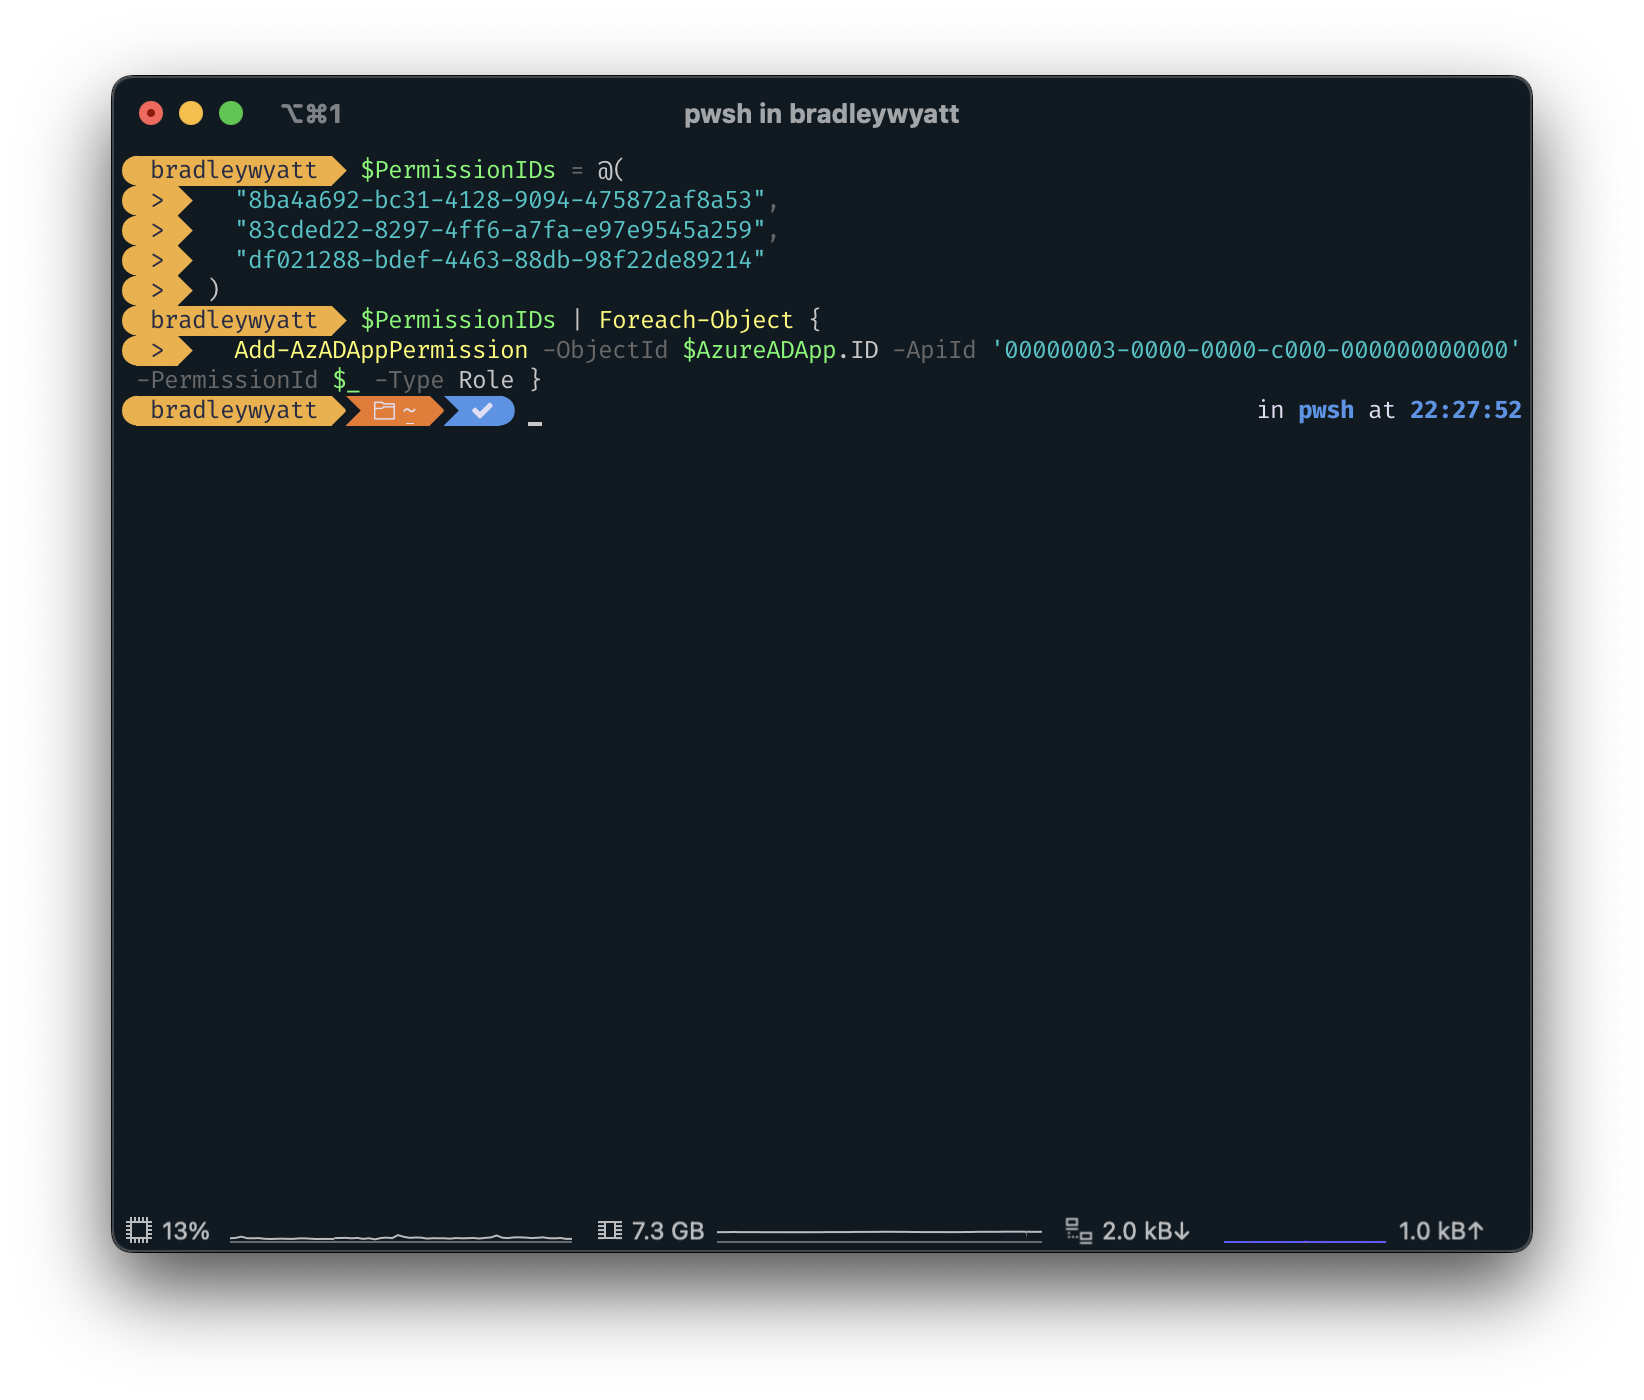
Task: Click the 'pwsh in bradleywyatt' window title
Action: tap(821, 114)
